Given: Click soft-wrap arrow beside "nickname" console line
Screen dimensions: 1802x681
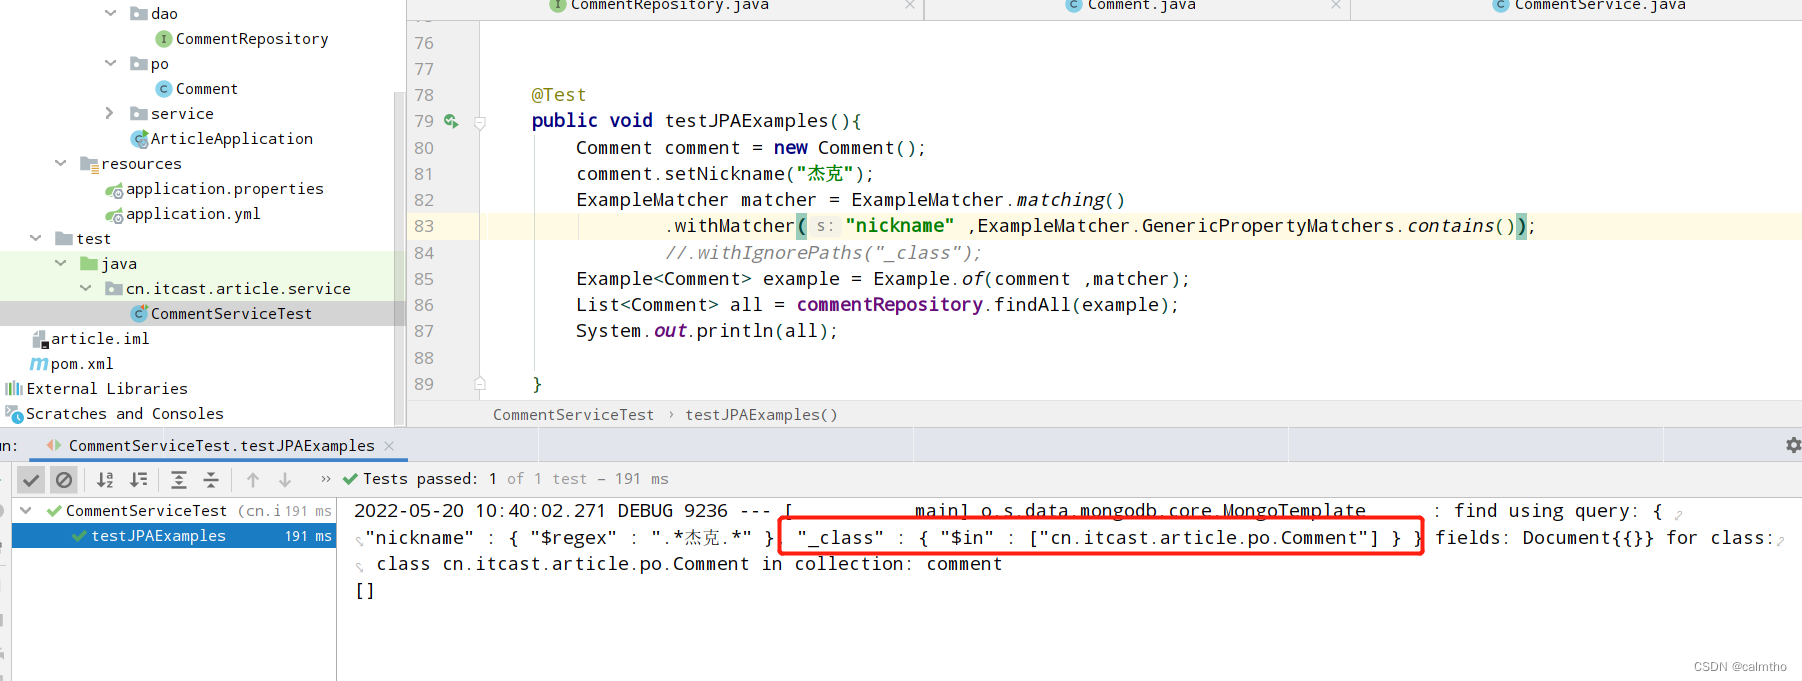Looking at the screenshot, I should pyautogui.click(x=360, y=541).
